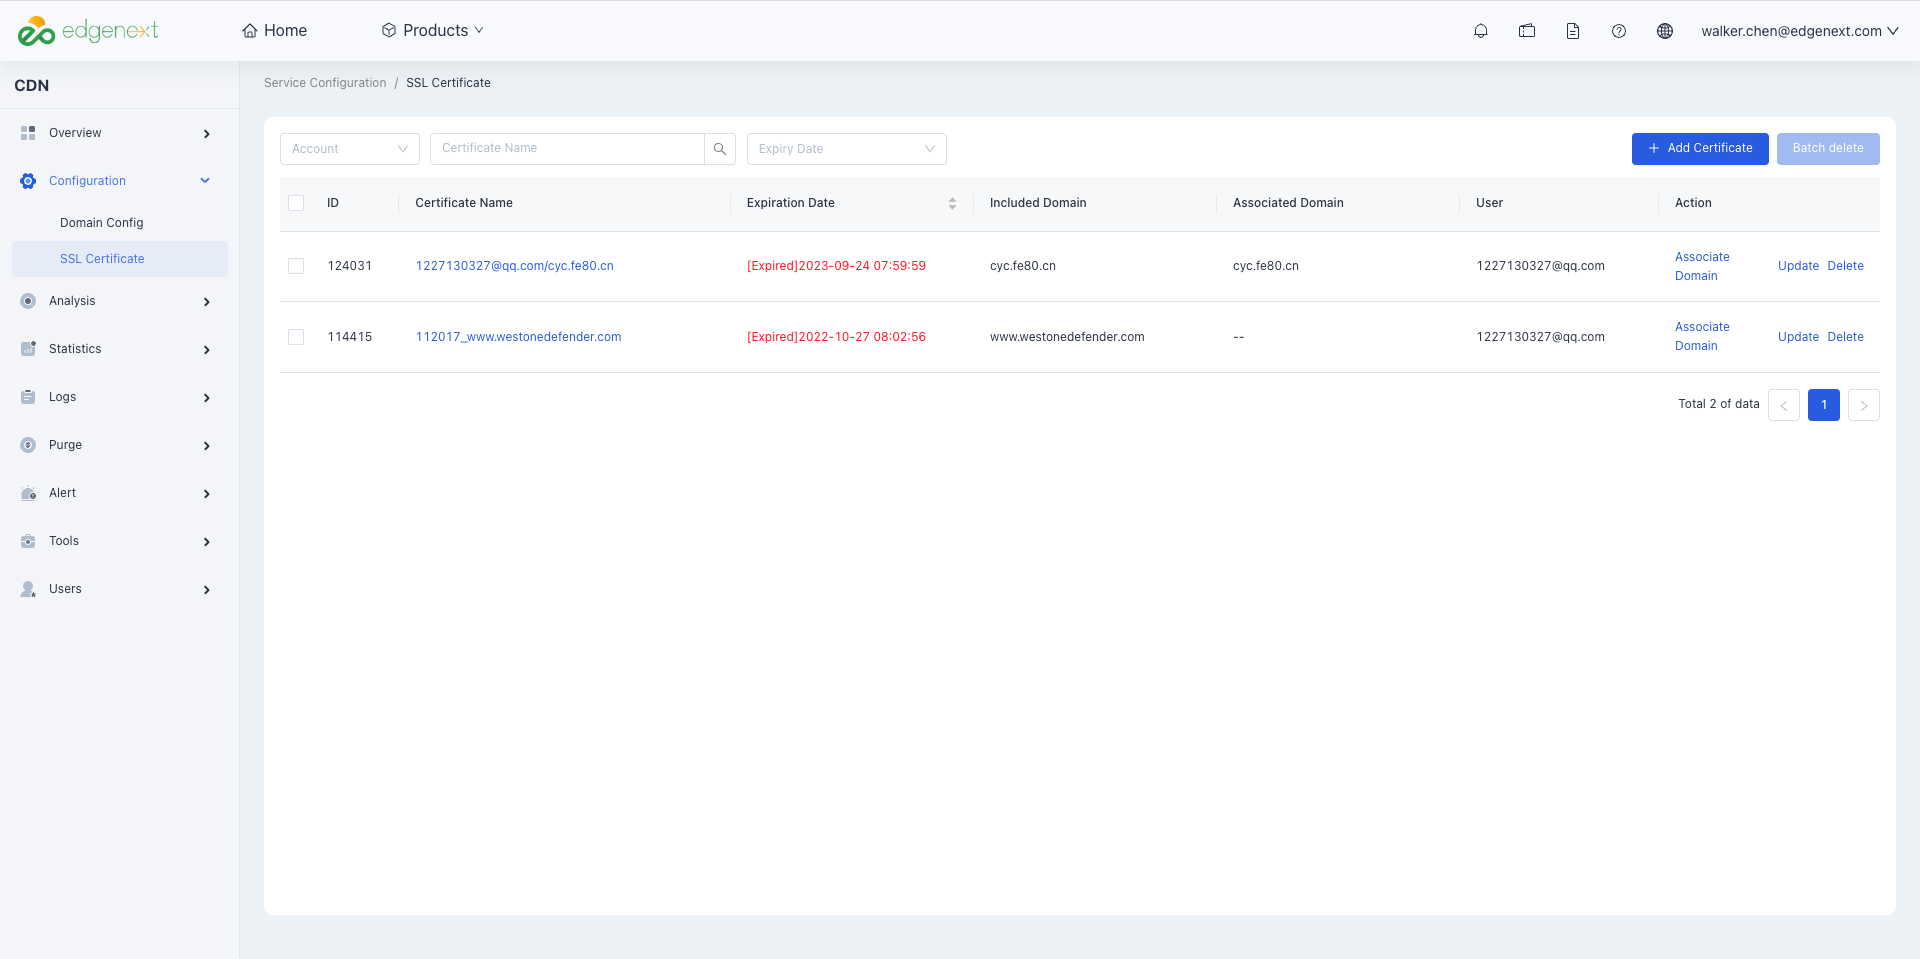
Task: Click the Statistics sidebar icon
Action: click(28, 349)
